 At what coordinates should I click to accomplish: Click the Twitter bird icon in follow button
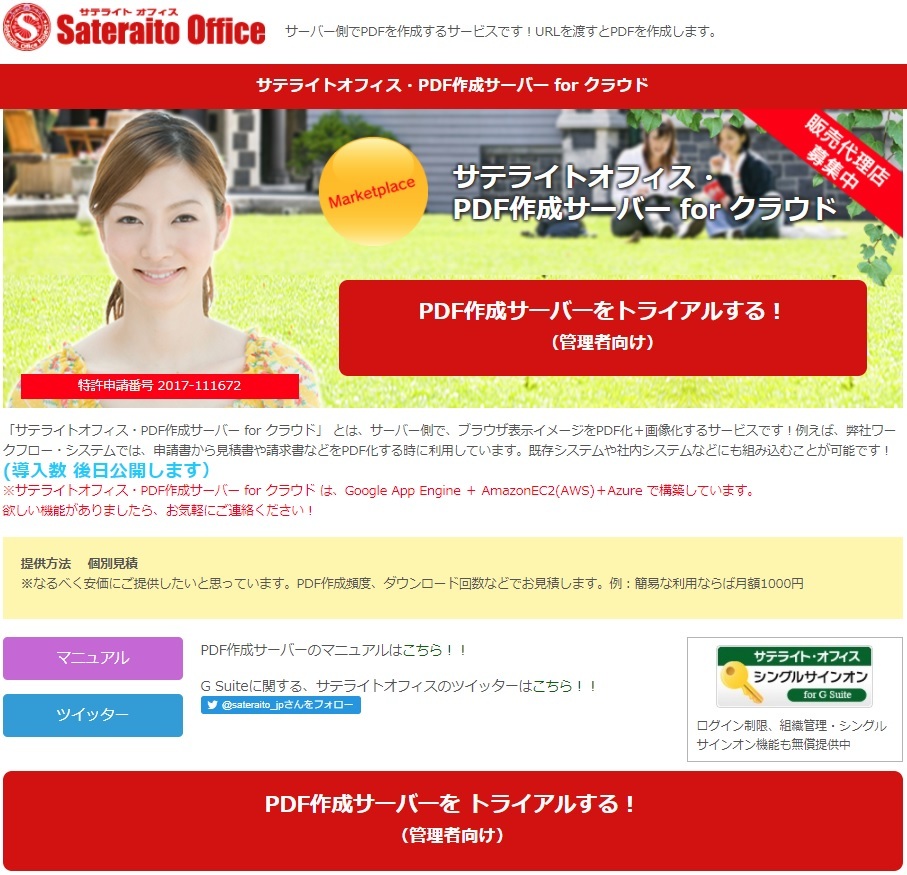coord(212,705)
